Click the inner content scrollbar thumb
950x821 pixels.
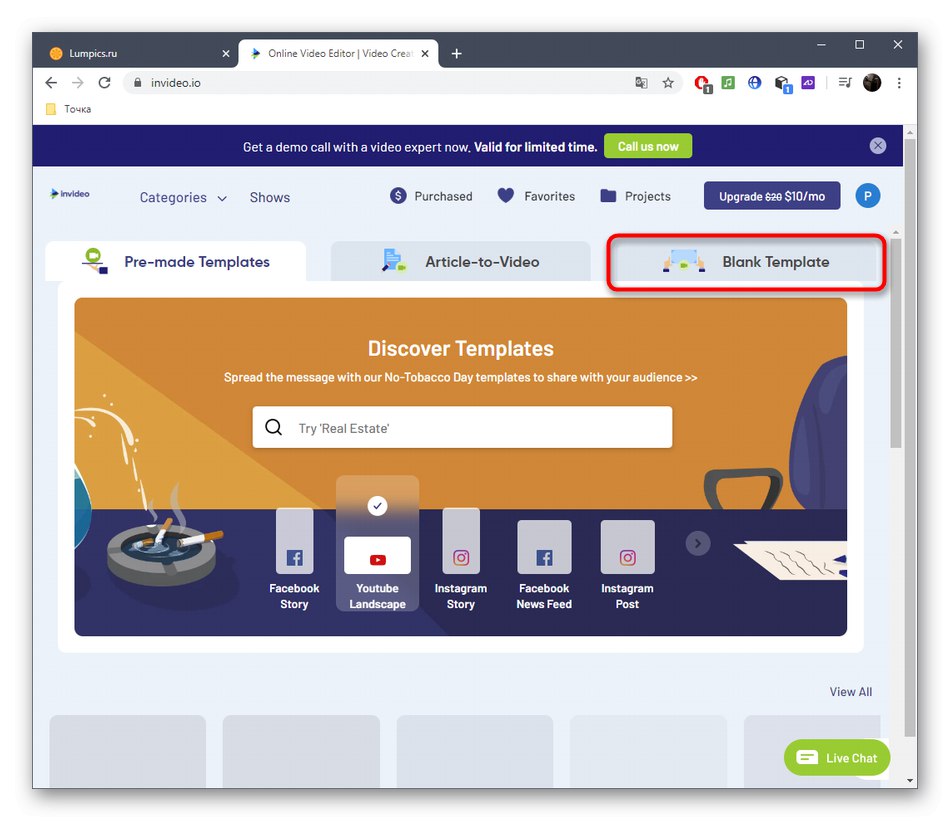pos(895,343)
